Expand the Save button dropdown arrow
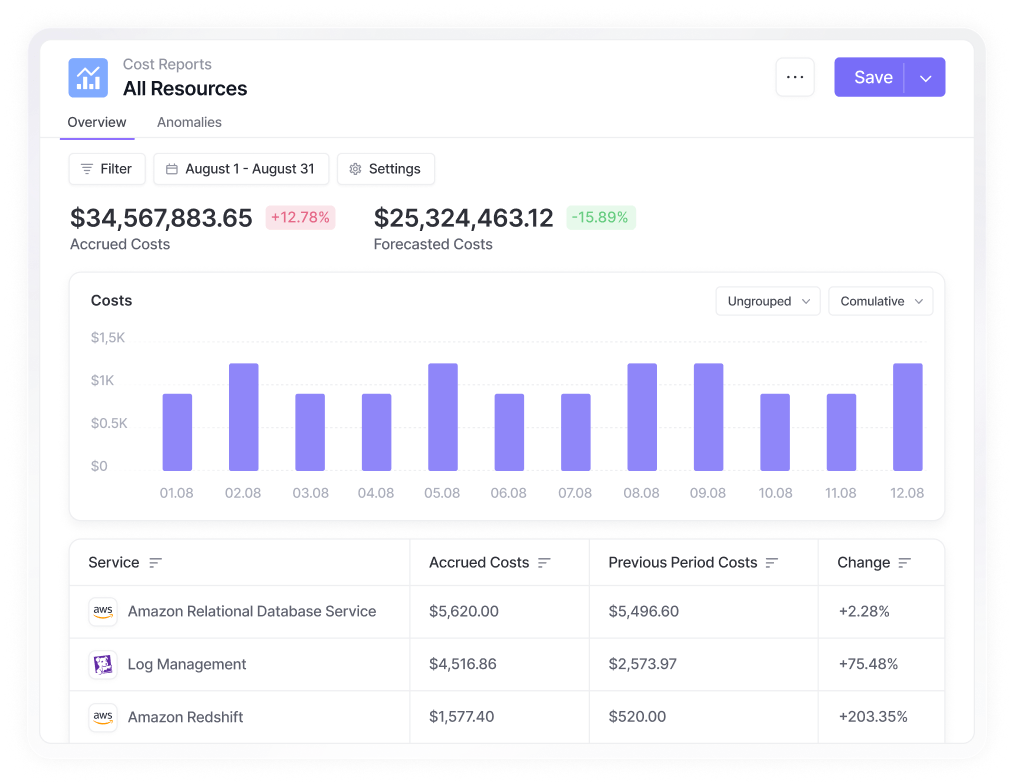 pos(925,78)
